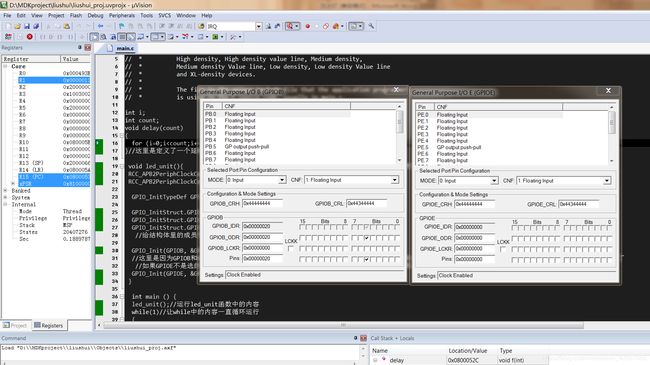This screenshot has width=650, height=365.
Task: Click the New file toolbar icon
Action: (8, 26)
